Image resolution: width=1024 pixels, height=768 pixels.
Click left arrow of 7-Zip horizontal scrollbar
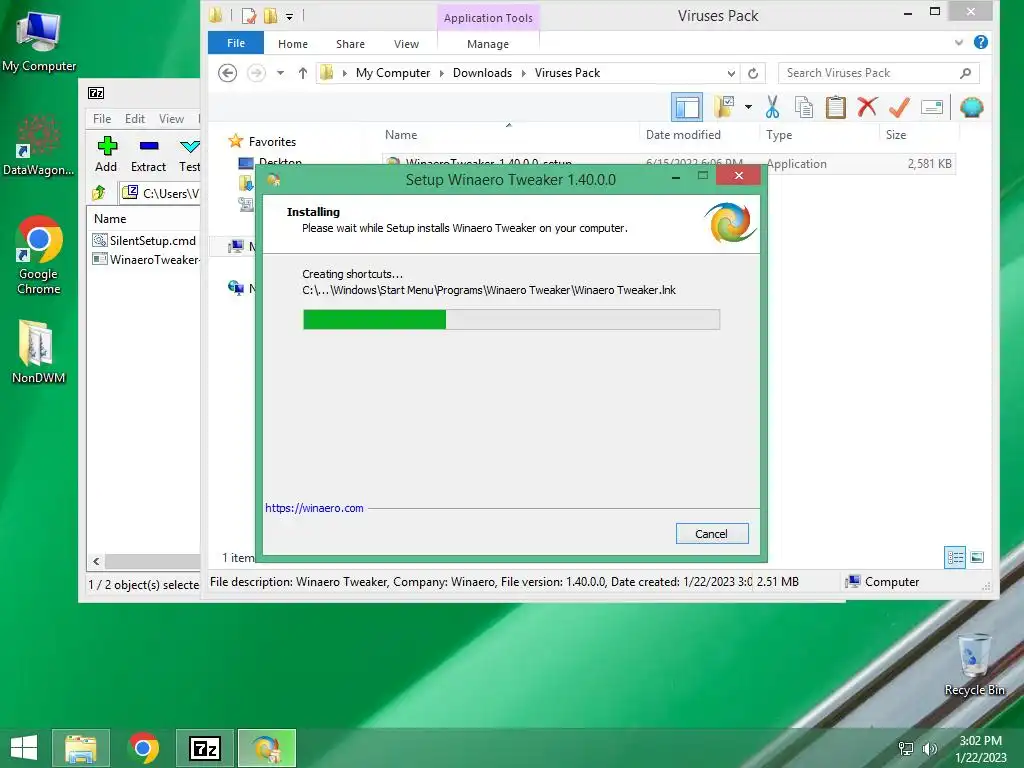[96, 561]
